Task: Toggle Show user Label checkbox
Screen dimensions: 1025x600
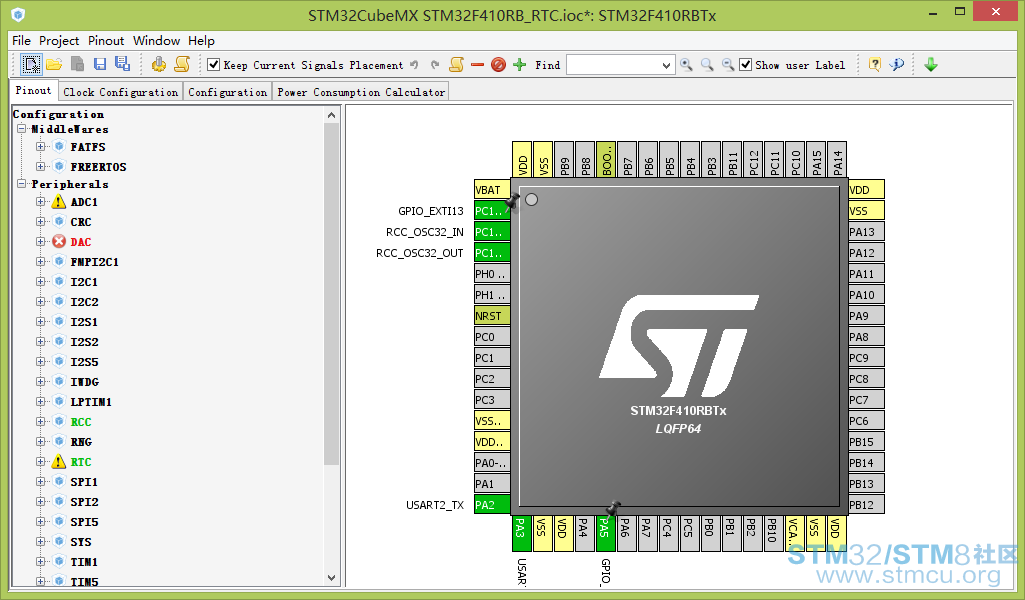Action: coord(745,65)
